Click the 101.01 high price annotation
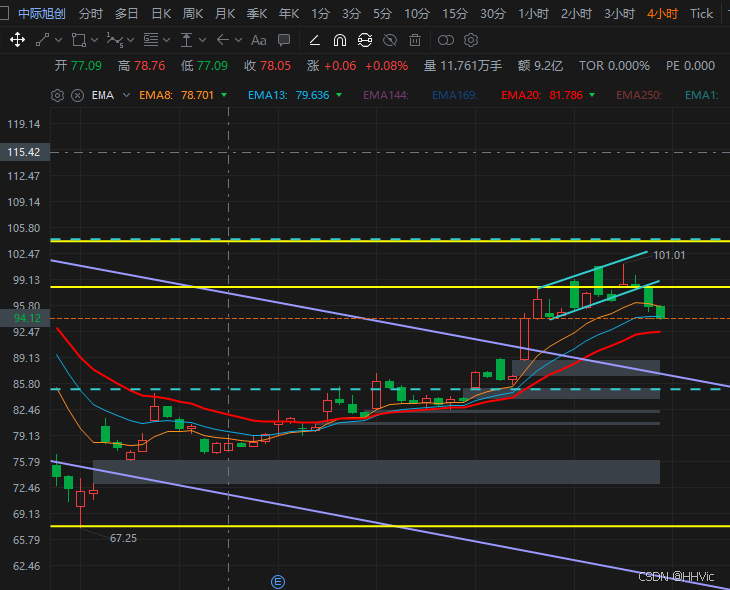The image size is (730, 590). point(669,255)
